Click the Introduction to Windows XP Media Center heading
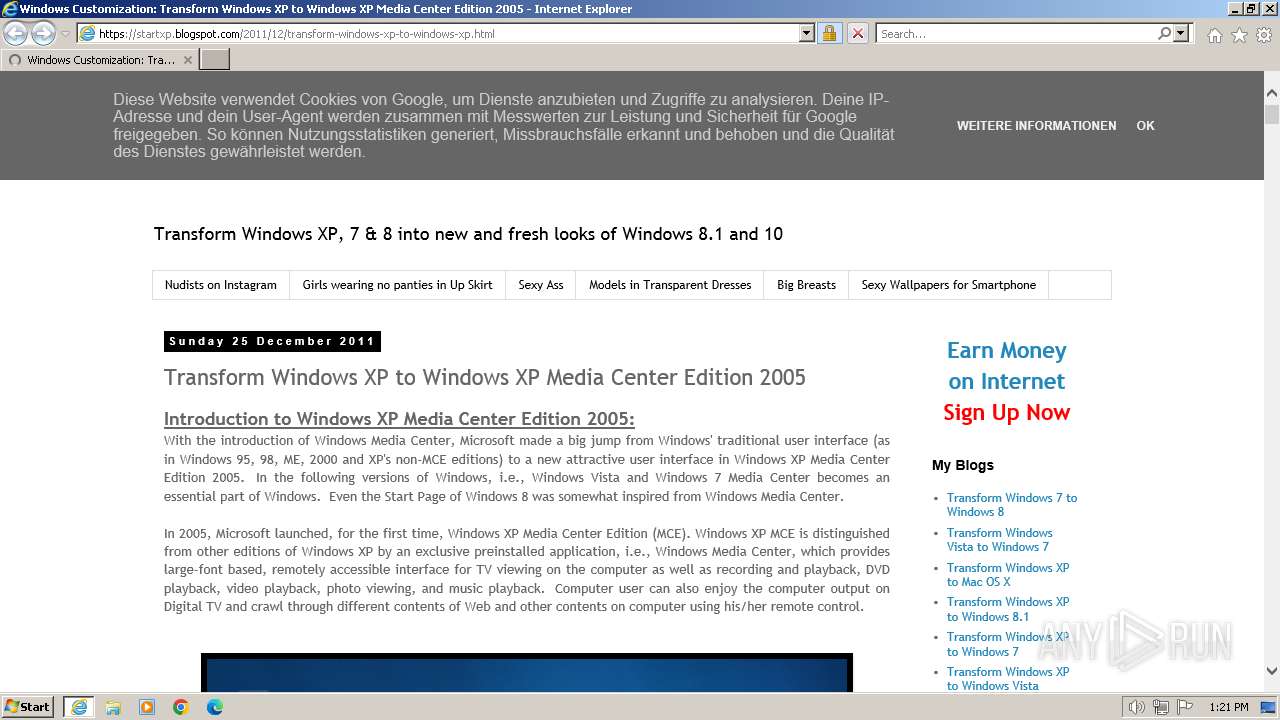 coord(399,419)
